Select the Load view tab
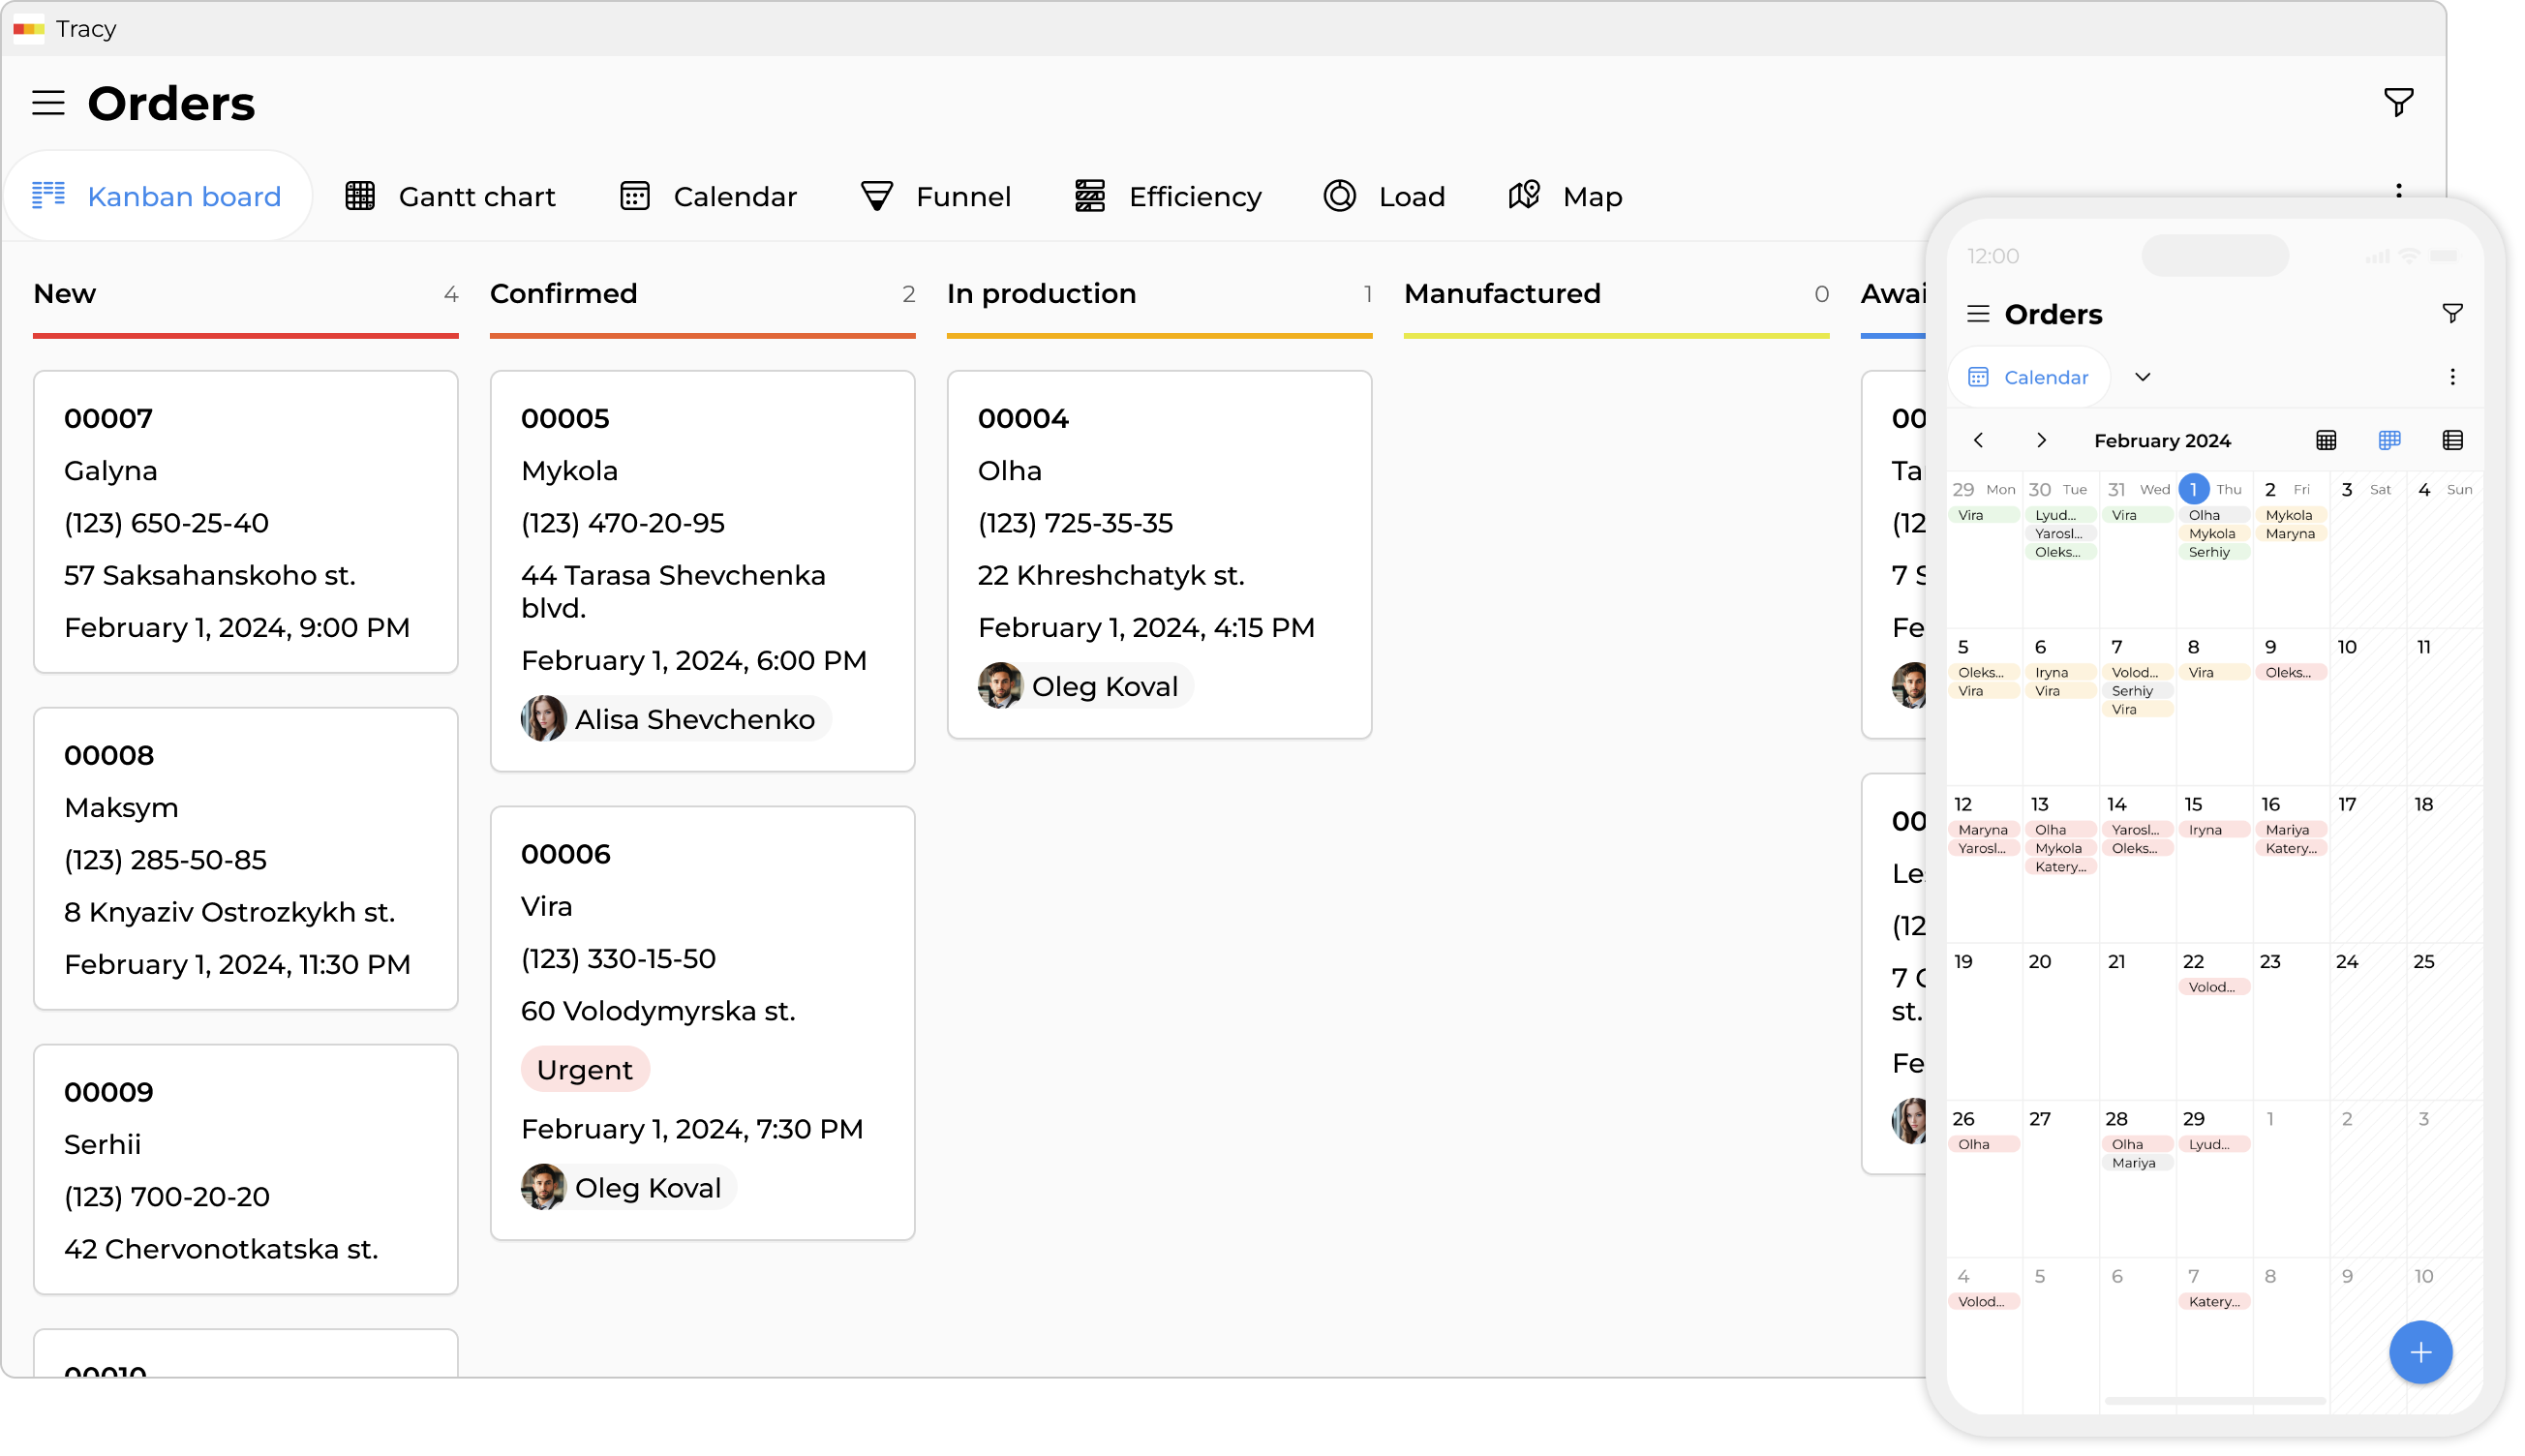2525x1456 pixels. coord(1384,196)
